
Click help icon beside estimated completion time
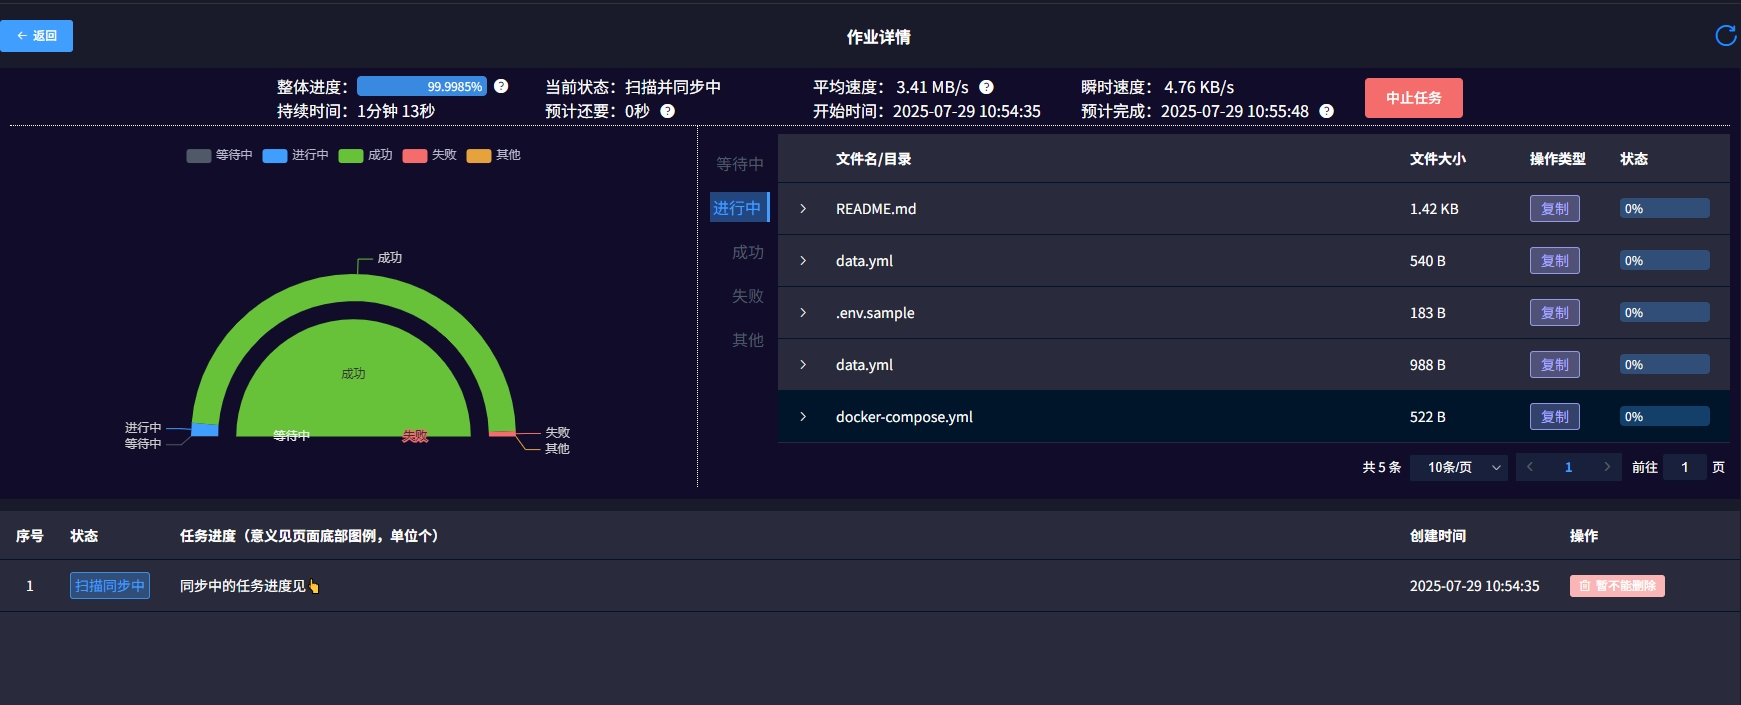click(x=1326, y=111)
